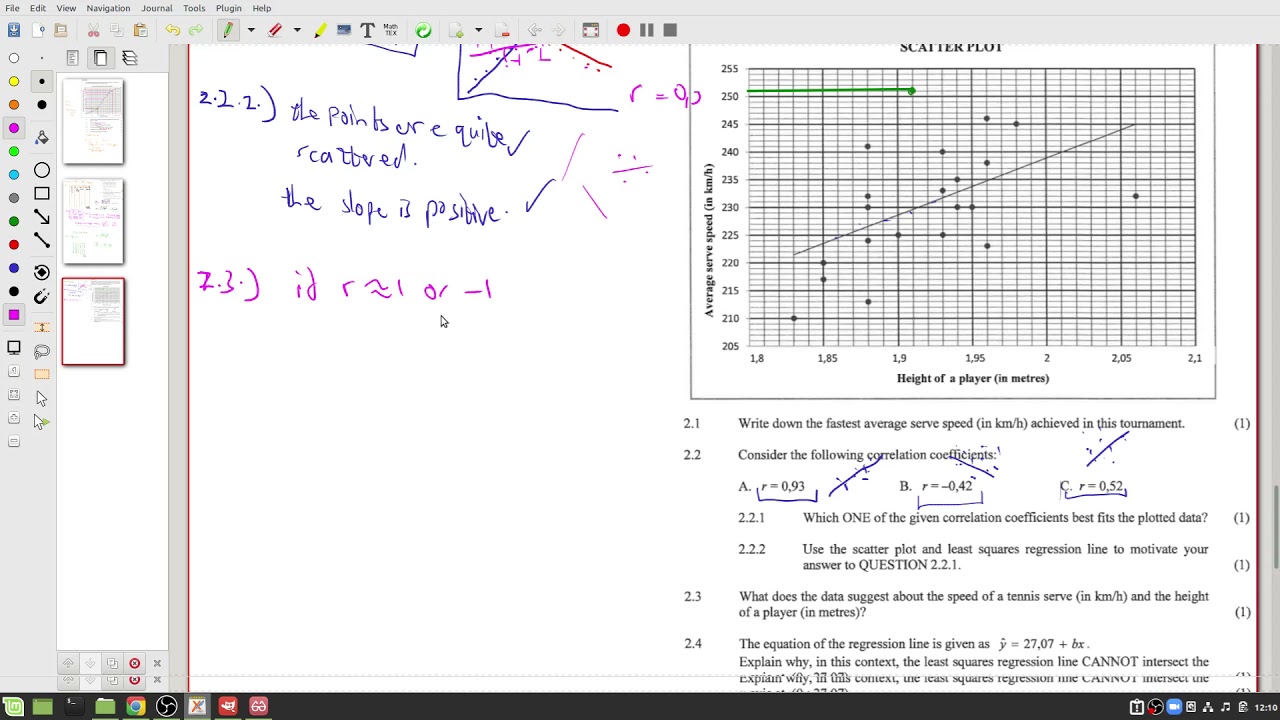Toggle fullscreen mode icon
The height and width of the screenshot is (720, 1280).
point(590,30)
